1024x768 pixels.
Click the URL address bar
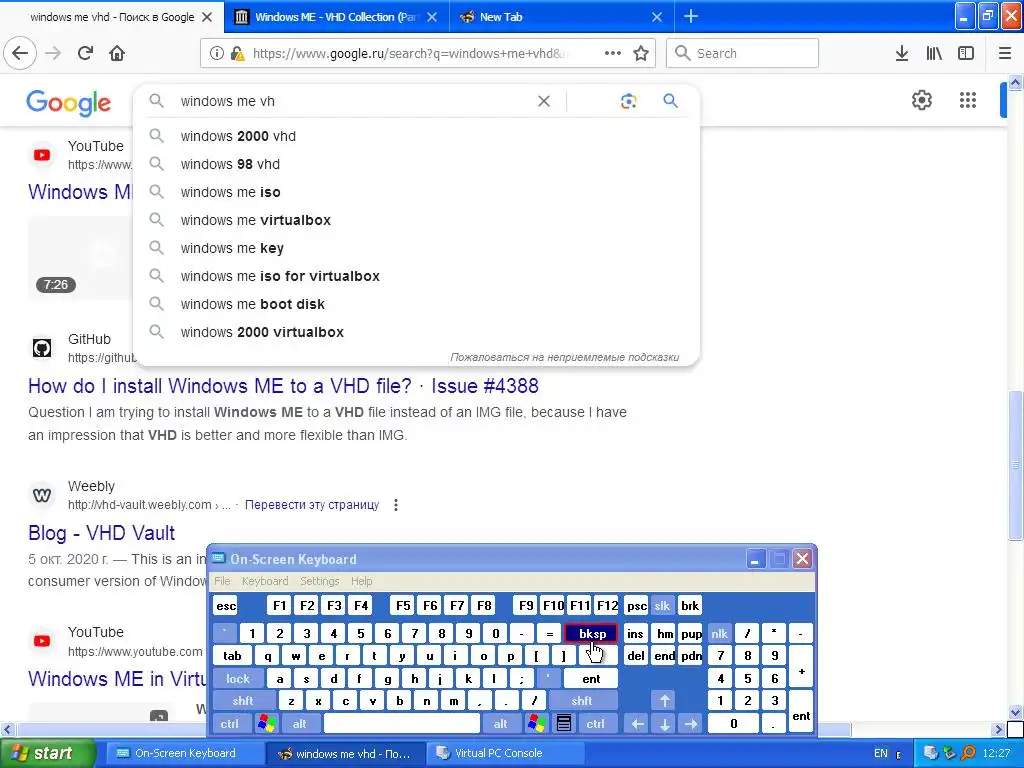click(x=408, y=53)
